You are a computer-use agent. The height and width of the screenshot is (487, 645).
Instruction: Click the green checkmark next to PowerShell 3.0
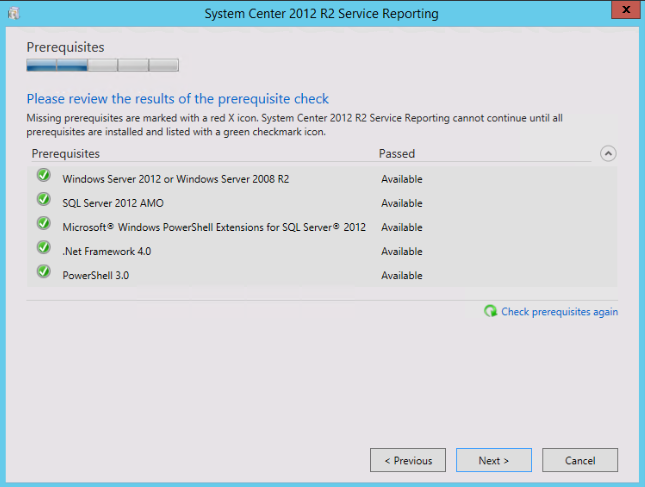[43, 272]
